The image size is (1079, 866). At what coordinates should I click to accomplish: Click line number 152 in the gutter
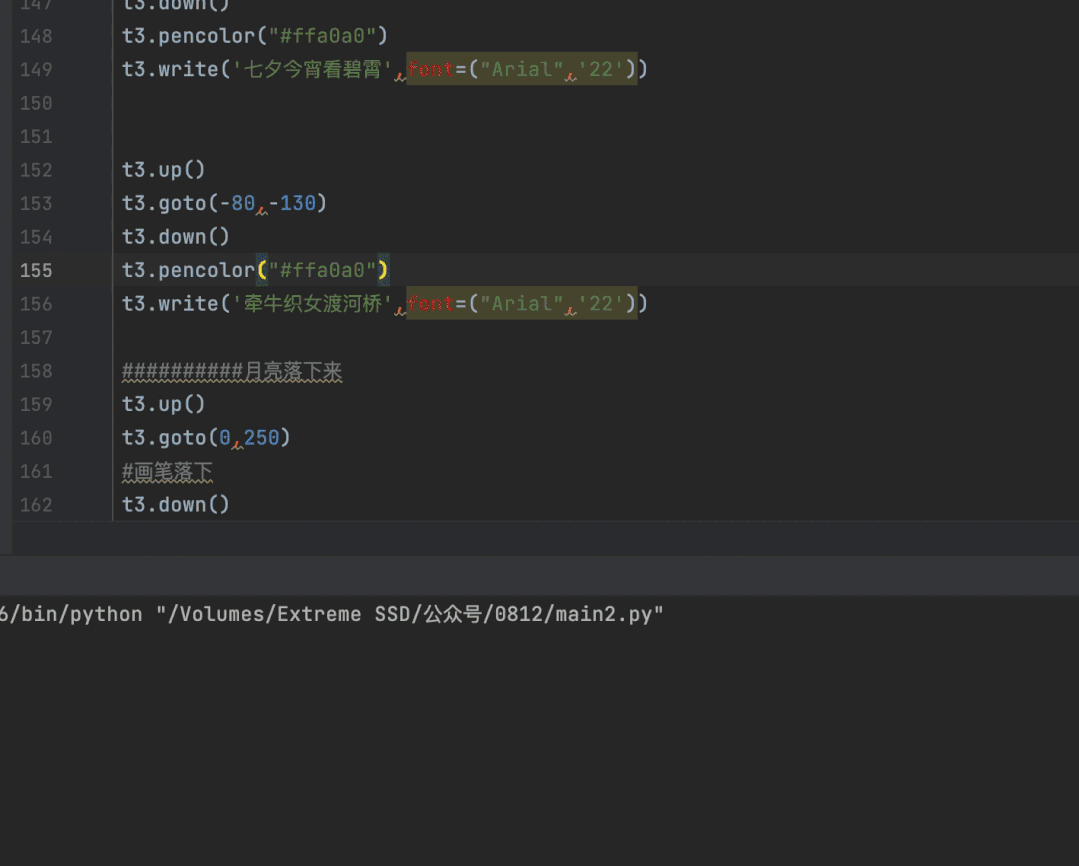tap(36, 170)
